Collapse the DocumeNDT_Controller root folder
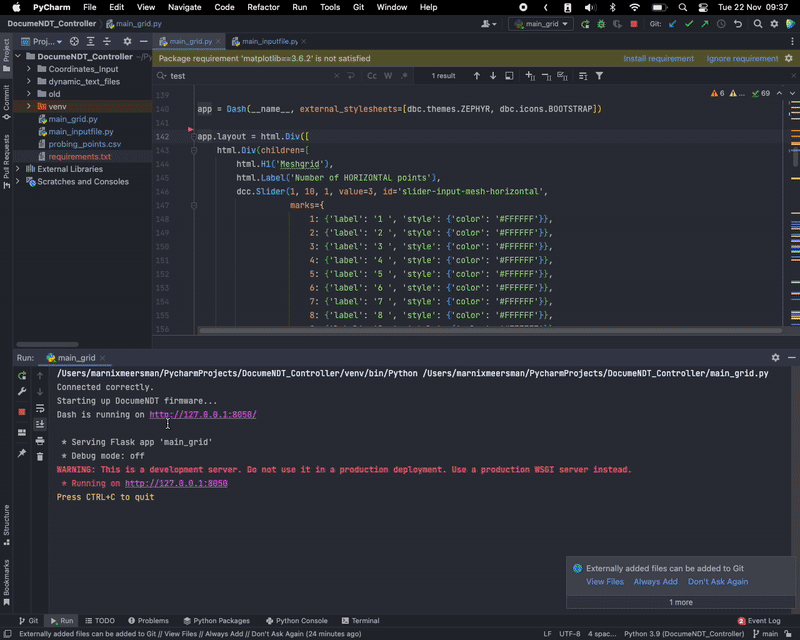 pos(18,56)
